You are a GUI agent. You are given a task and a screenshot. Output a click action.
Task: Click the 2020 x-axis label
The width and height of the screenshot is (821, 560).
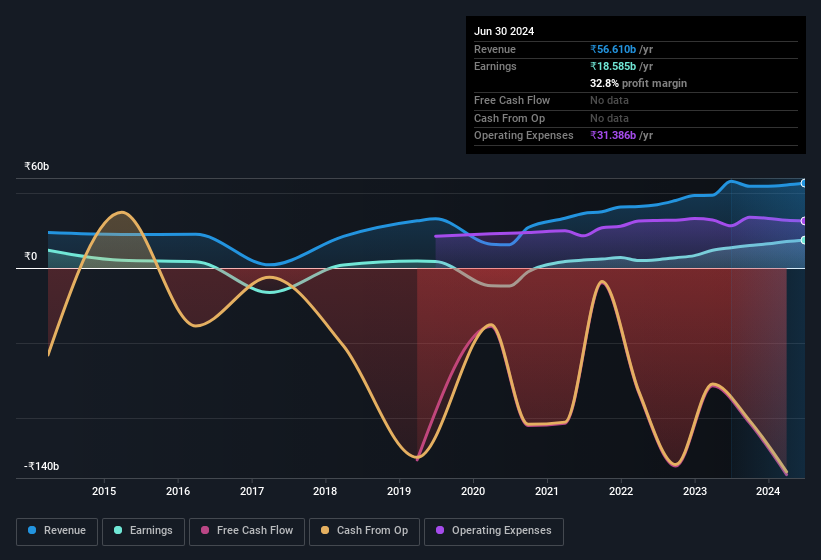click(473, 491)
